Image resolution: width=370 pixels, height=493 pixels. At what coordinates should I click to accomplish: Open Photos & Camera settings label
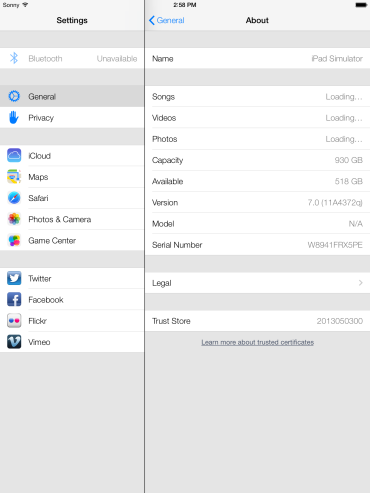(x=60, y=219)
